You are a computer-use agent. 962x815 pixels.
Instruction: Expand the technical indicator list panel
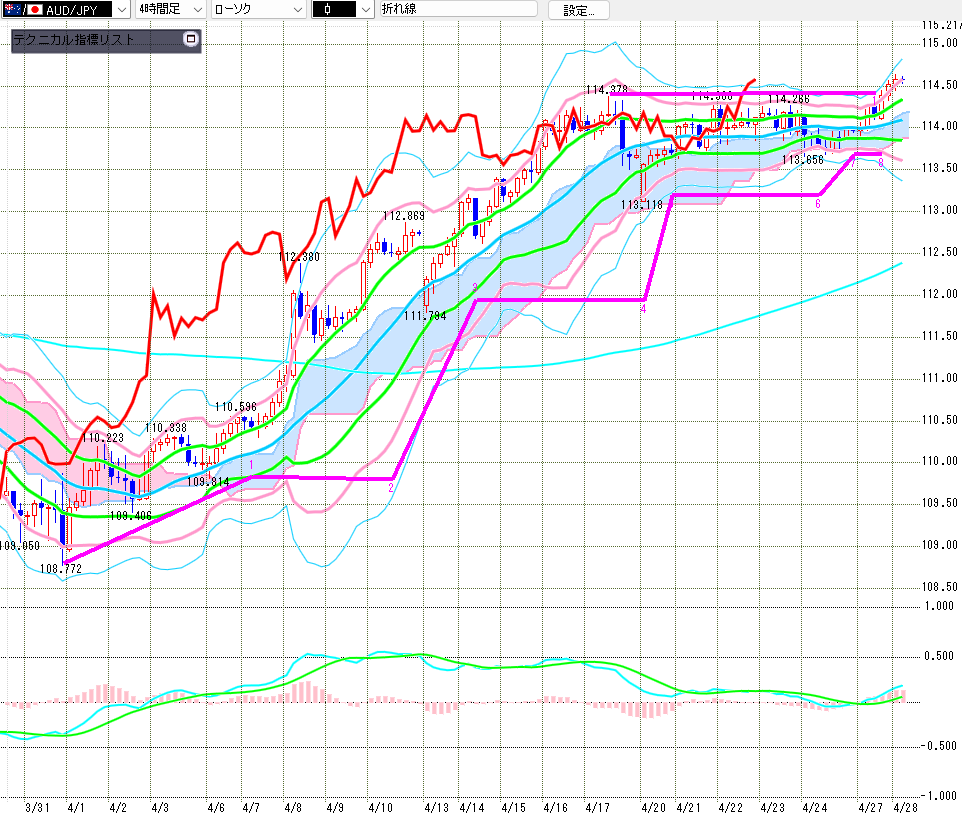(192, 40)
